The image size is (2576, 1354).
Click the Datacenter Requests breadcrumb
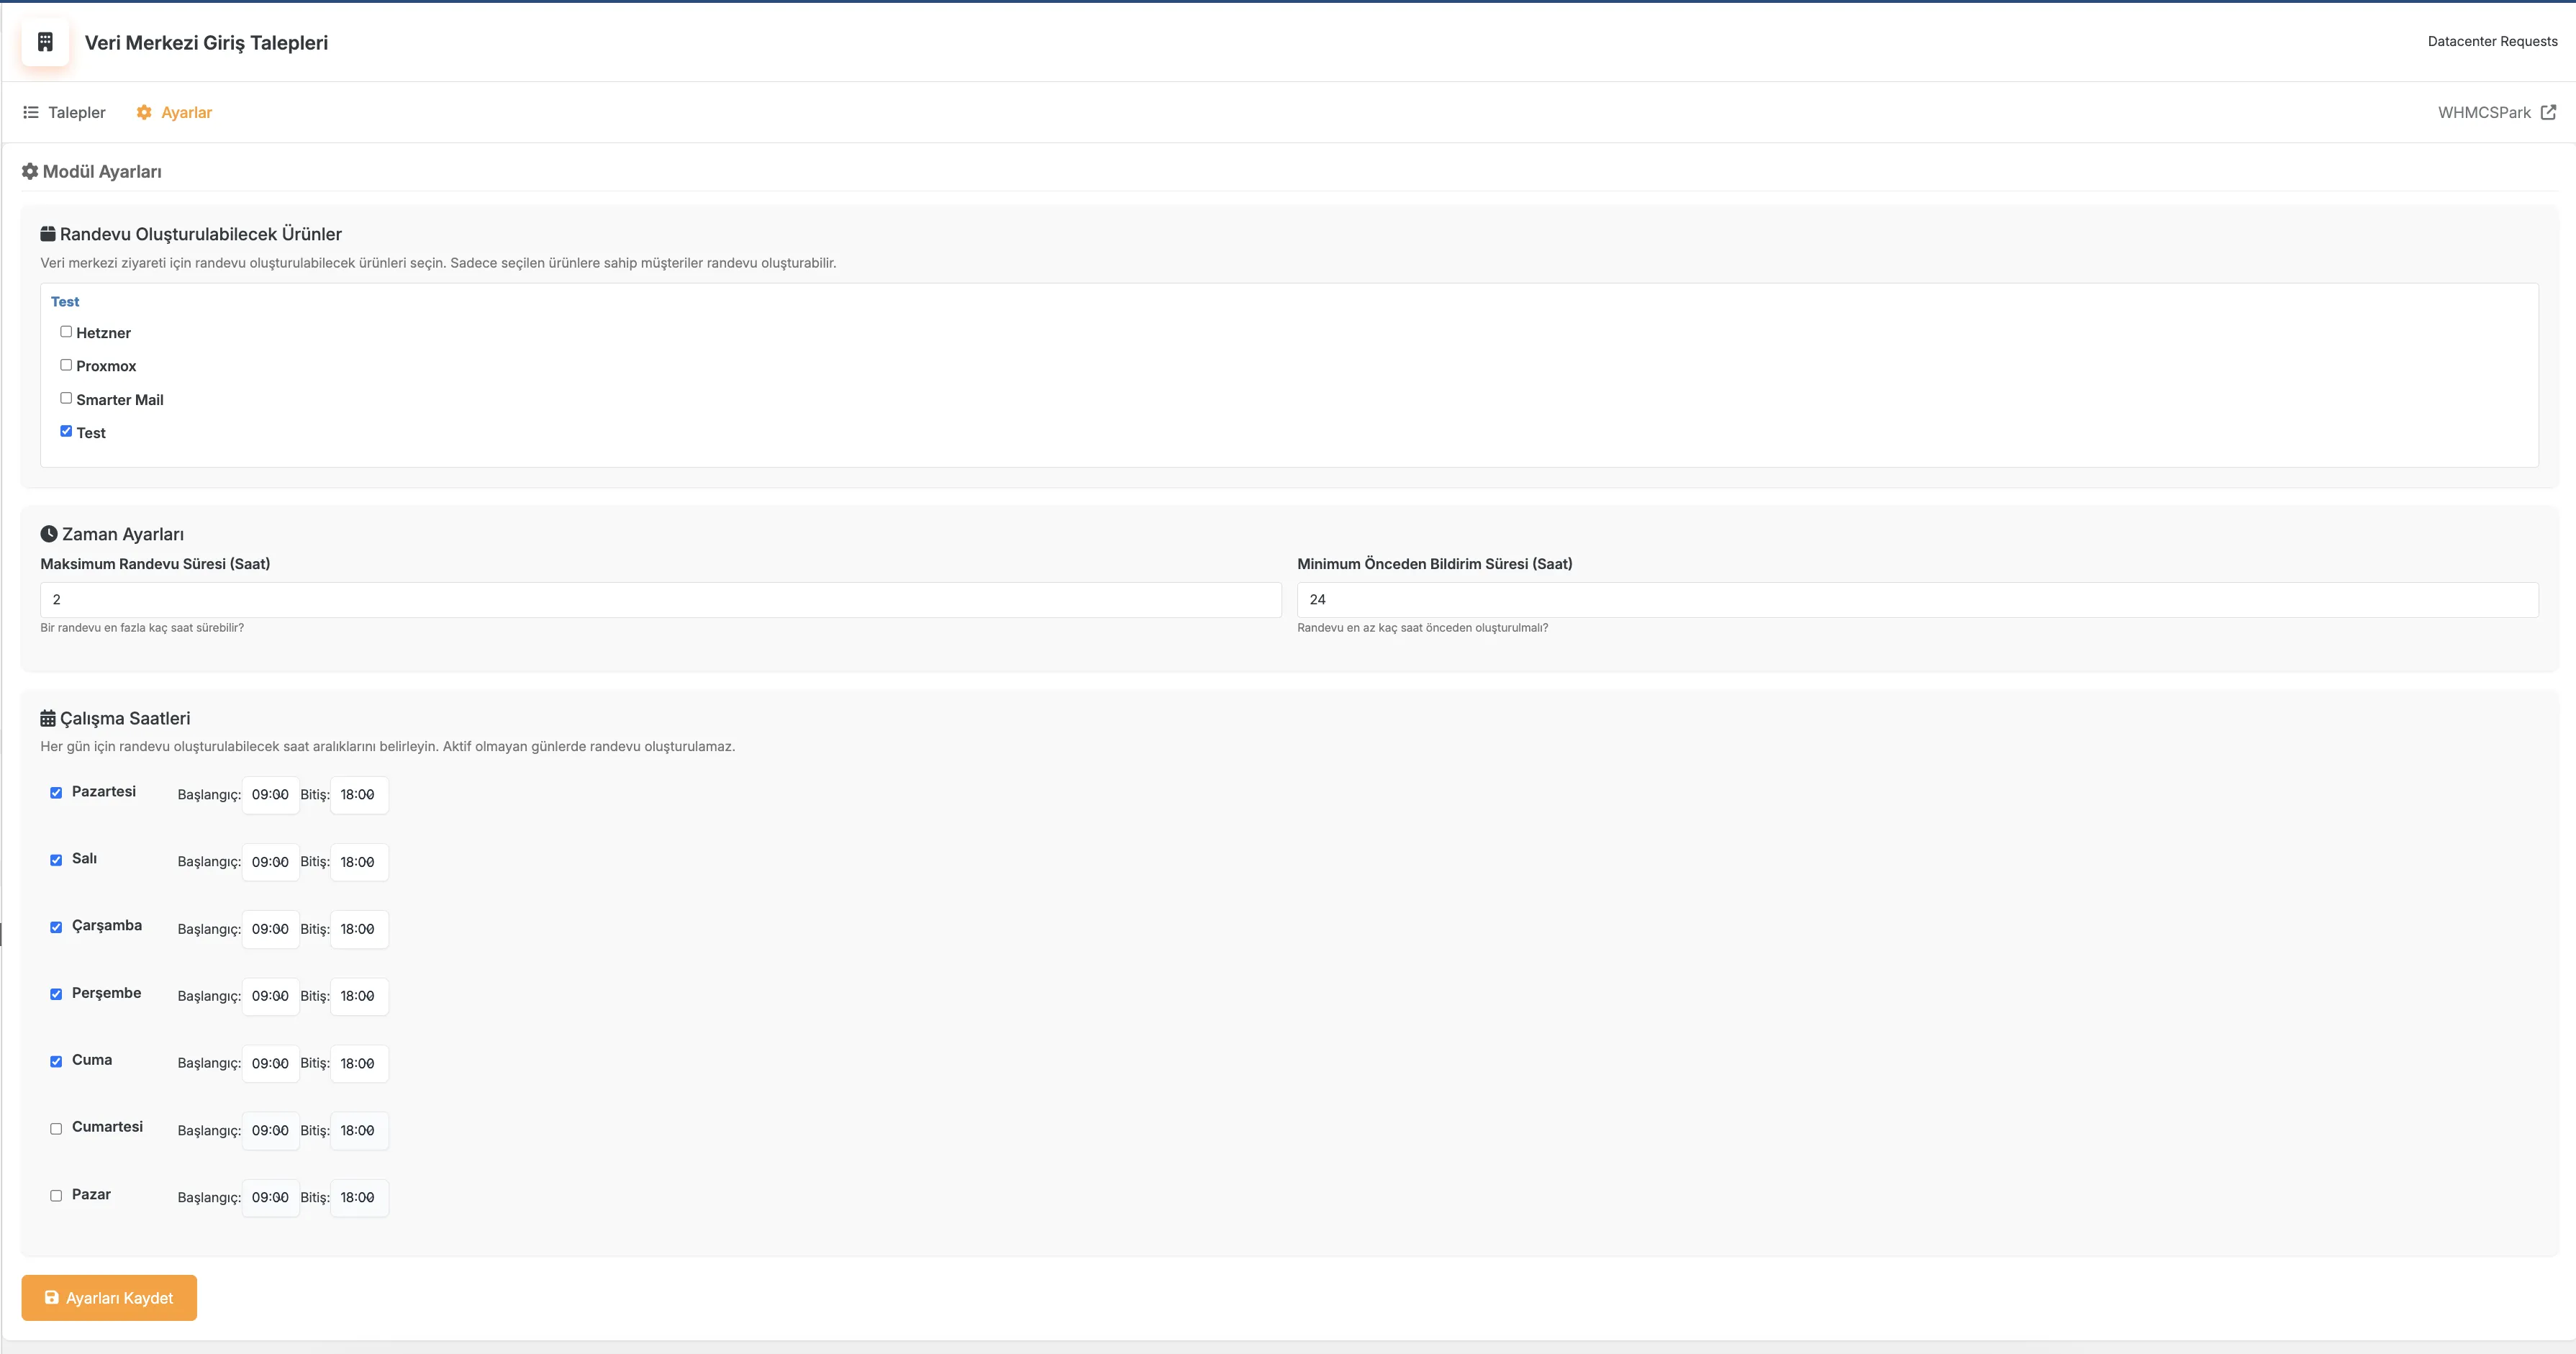[x=2492, y=41]
